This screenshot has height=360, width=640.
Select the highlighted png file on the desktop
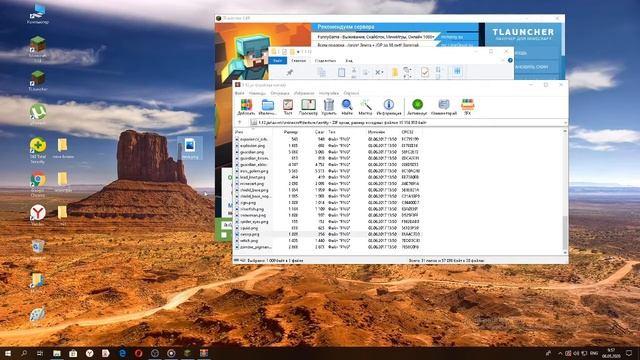click(190, 148)
